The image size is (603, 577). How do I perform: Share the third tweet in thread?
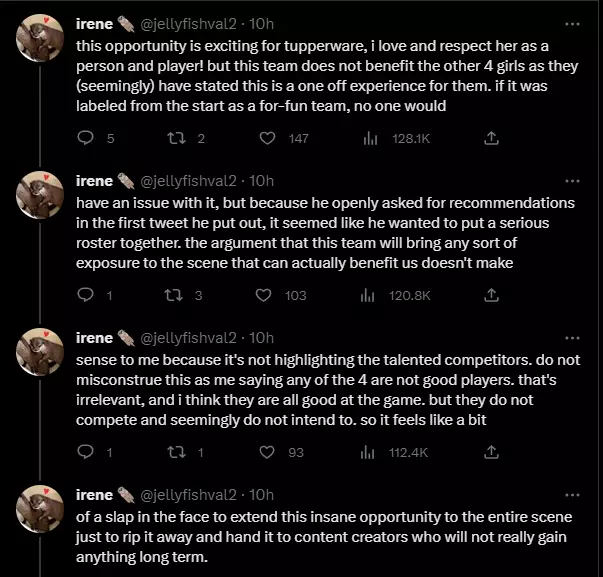(491, 452)
